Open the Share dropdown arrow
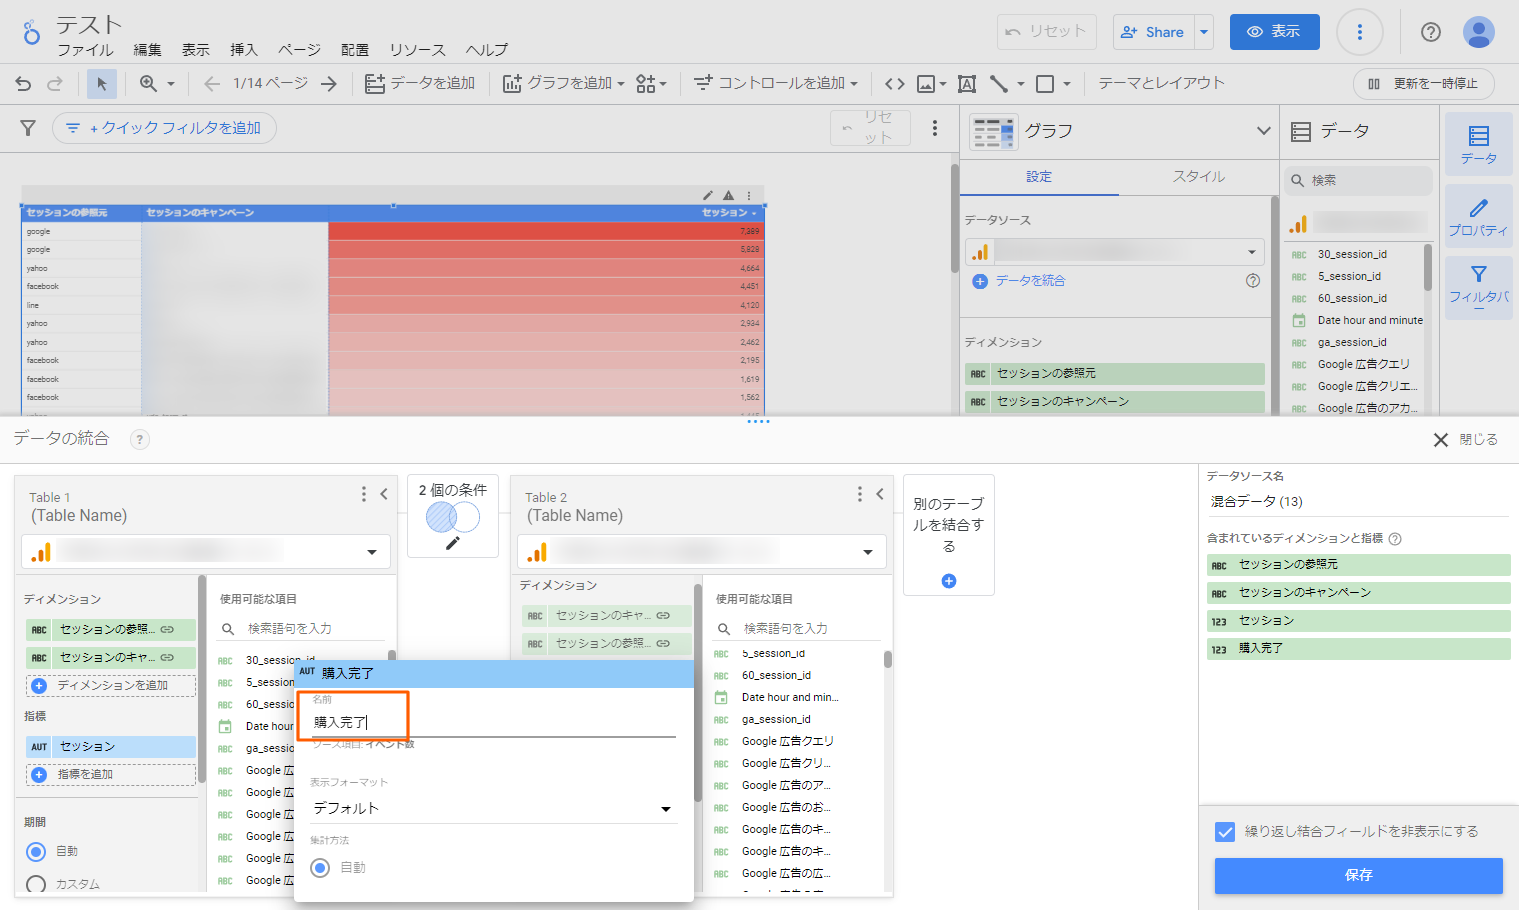The image size is (1519, 910). 1204,32
